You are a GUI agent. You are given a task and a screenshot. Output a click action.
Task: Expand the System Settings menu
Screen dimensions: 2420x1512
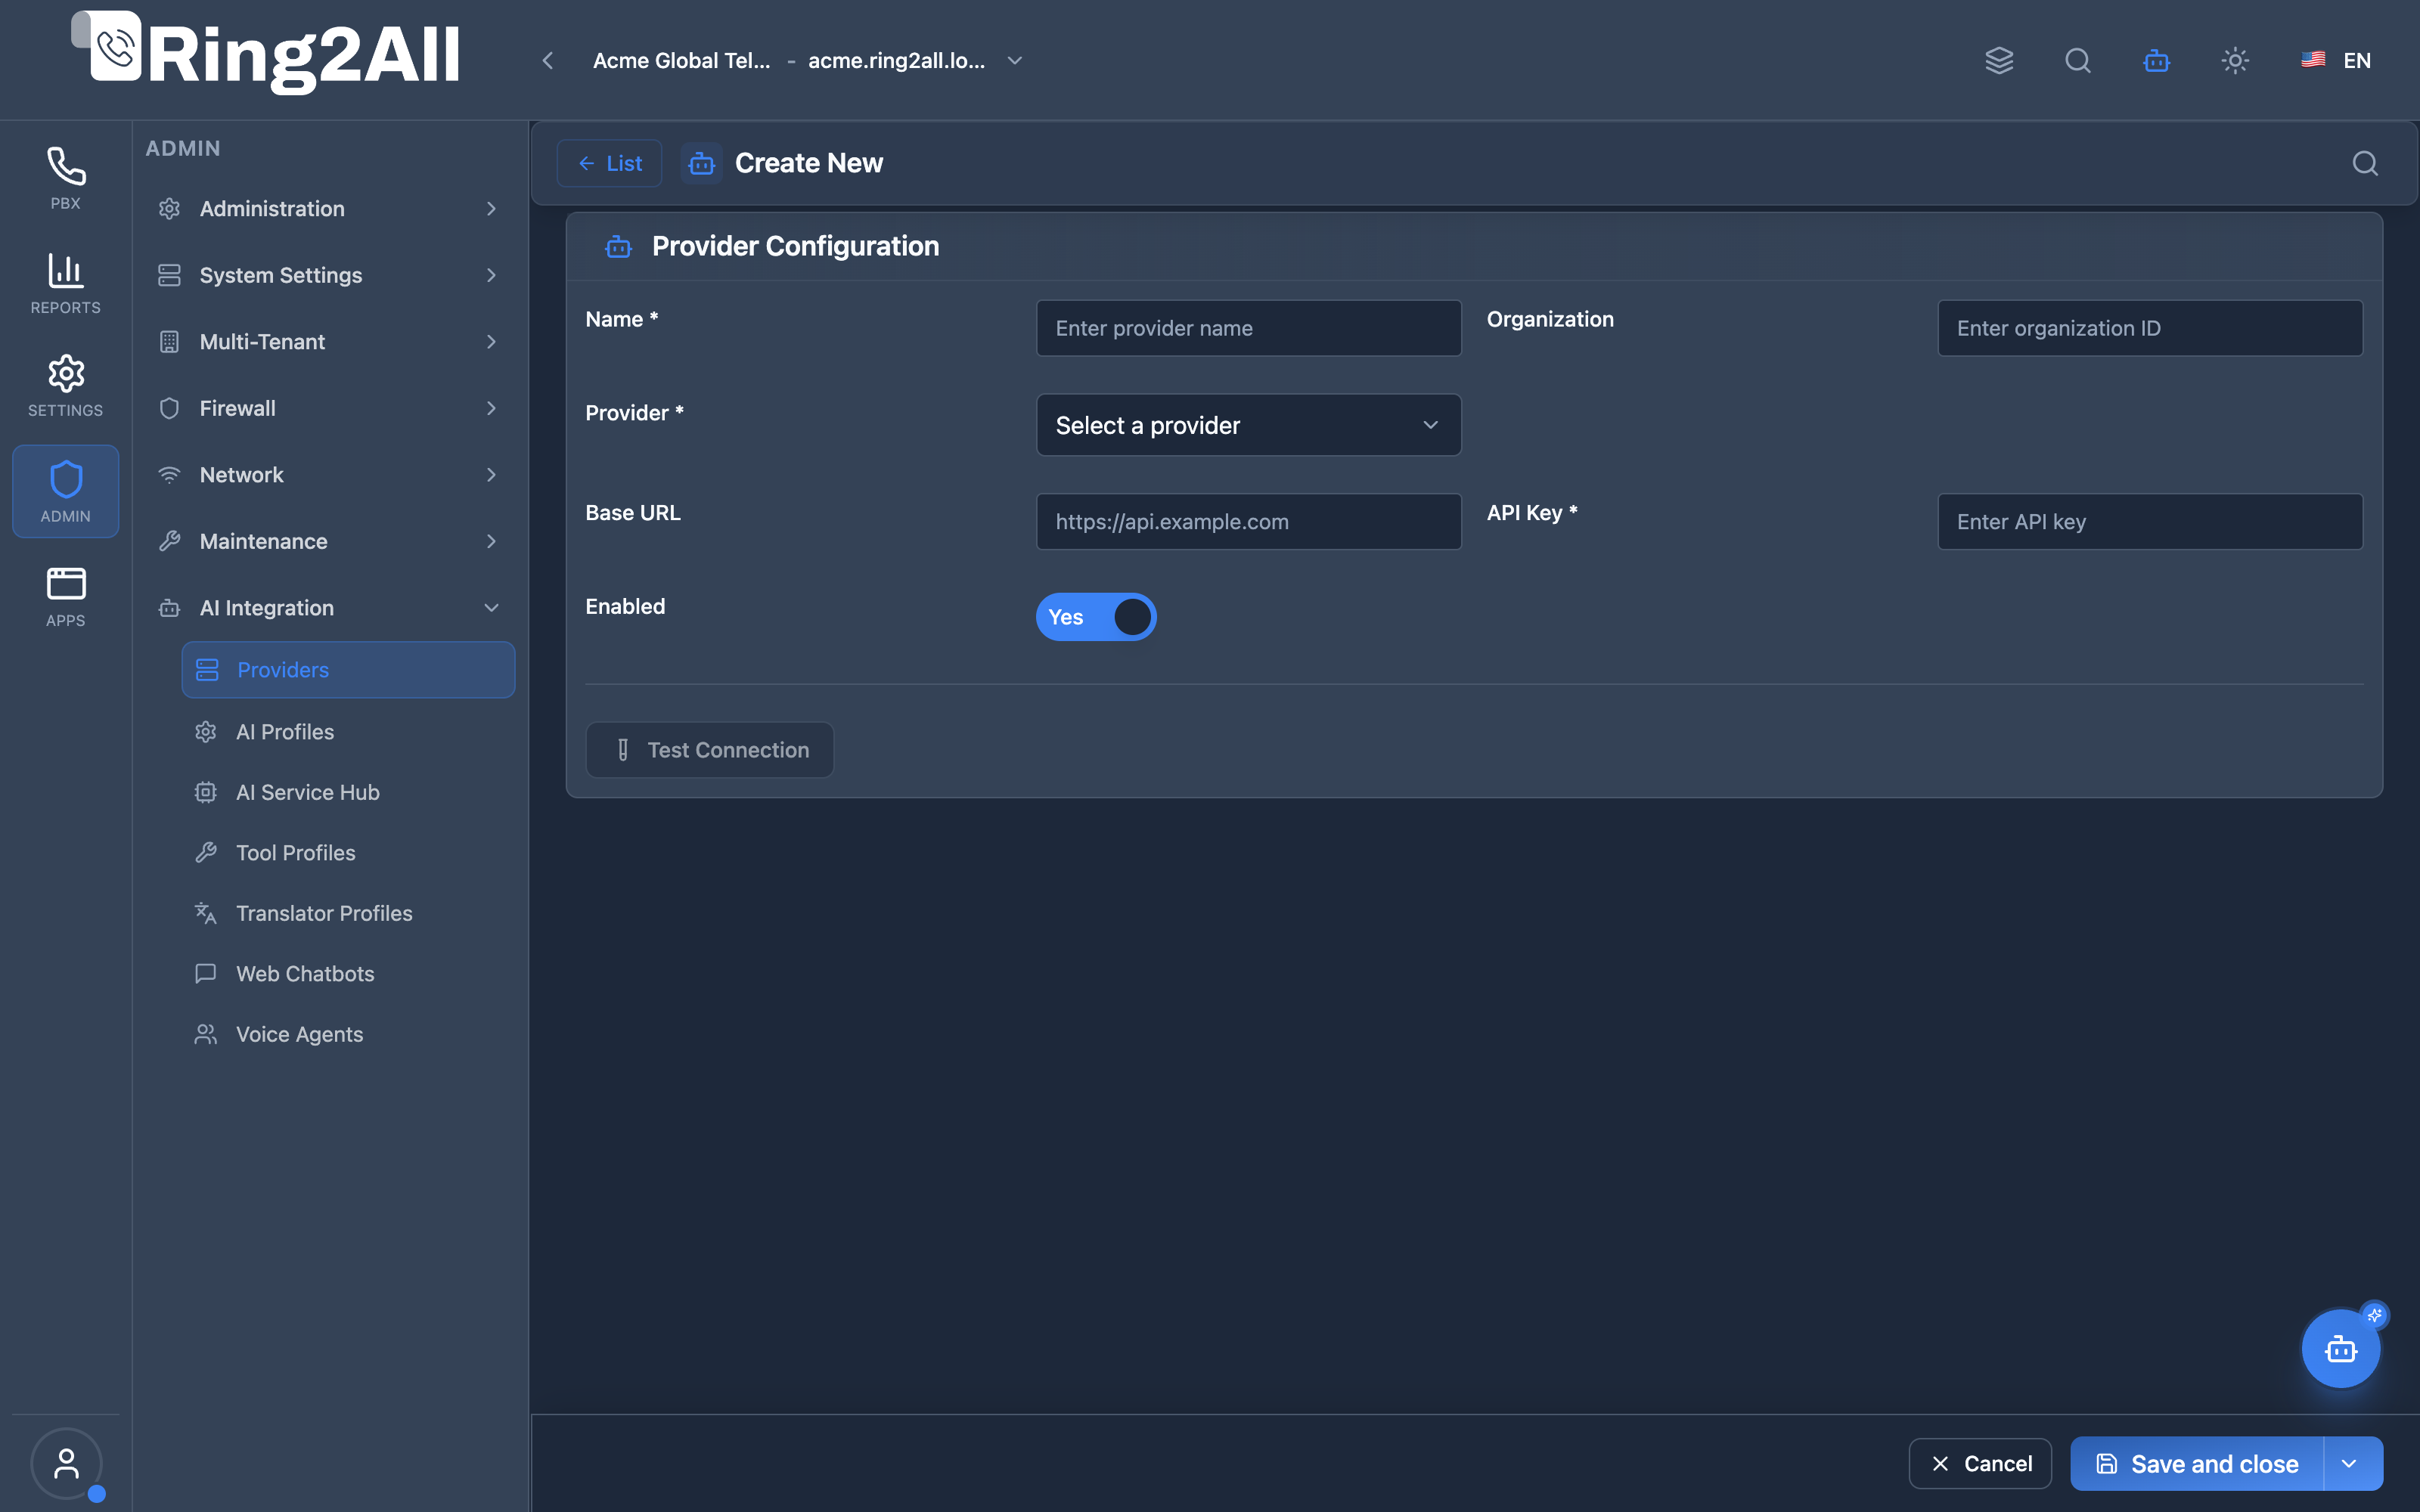(329, 275)
